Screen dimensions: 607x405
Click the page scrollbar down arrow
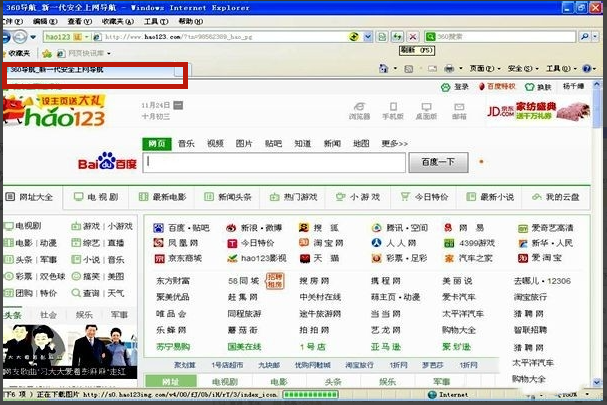pos(597,383)
